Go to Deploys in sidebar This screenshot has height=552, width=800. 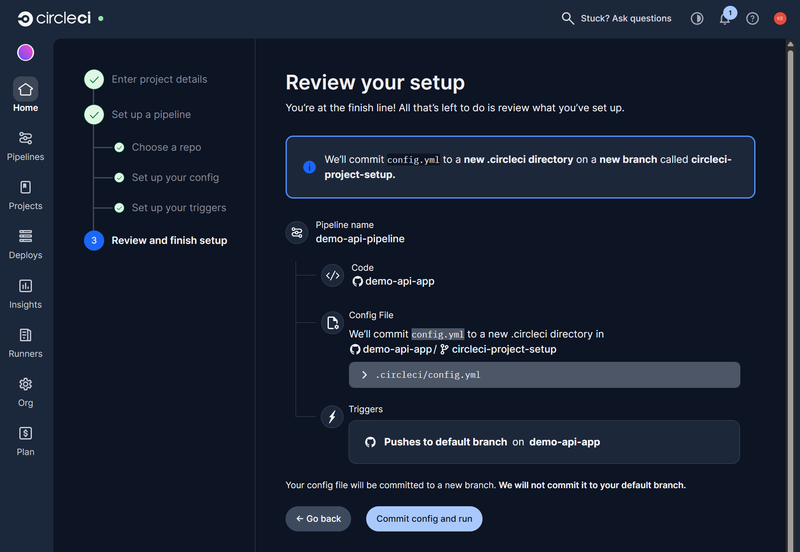tap(25, 237)
